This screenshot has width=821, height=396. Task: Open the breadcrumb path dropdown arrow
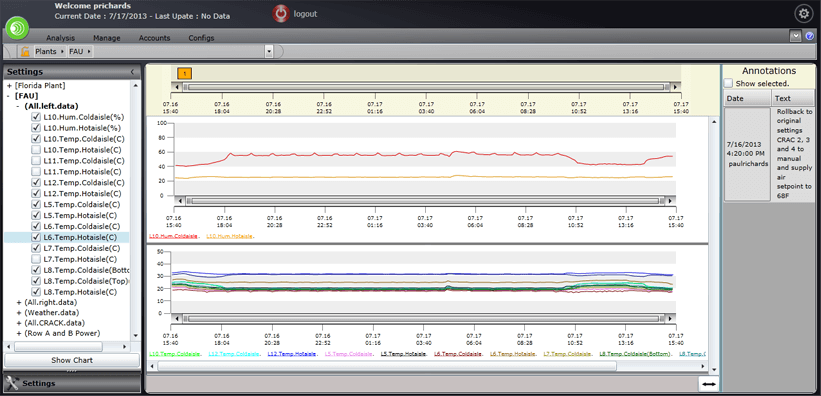coord(269,51)
